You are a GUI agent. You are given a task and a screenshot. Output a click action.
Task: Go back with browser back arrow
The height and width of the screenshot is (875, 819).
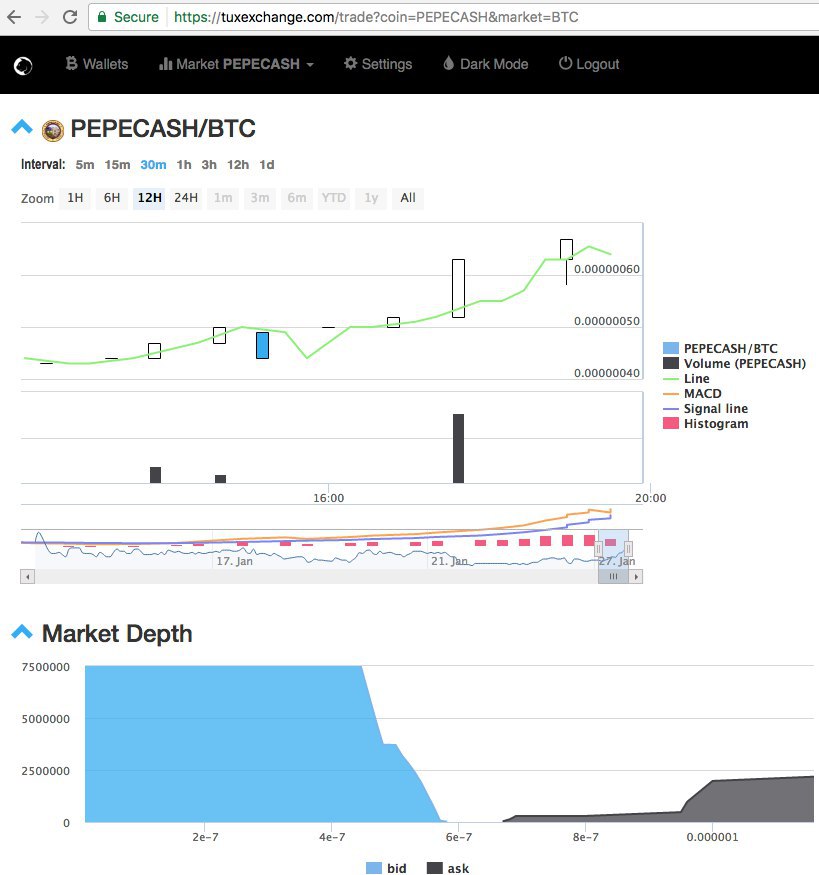click(x=14, y=17)
